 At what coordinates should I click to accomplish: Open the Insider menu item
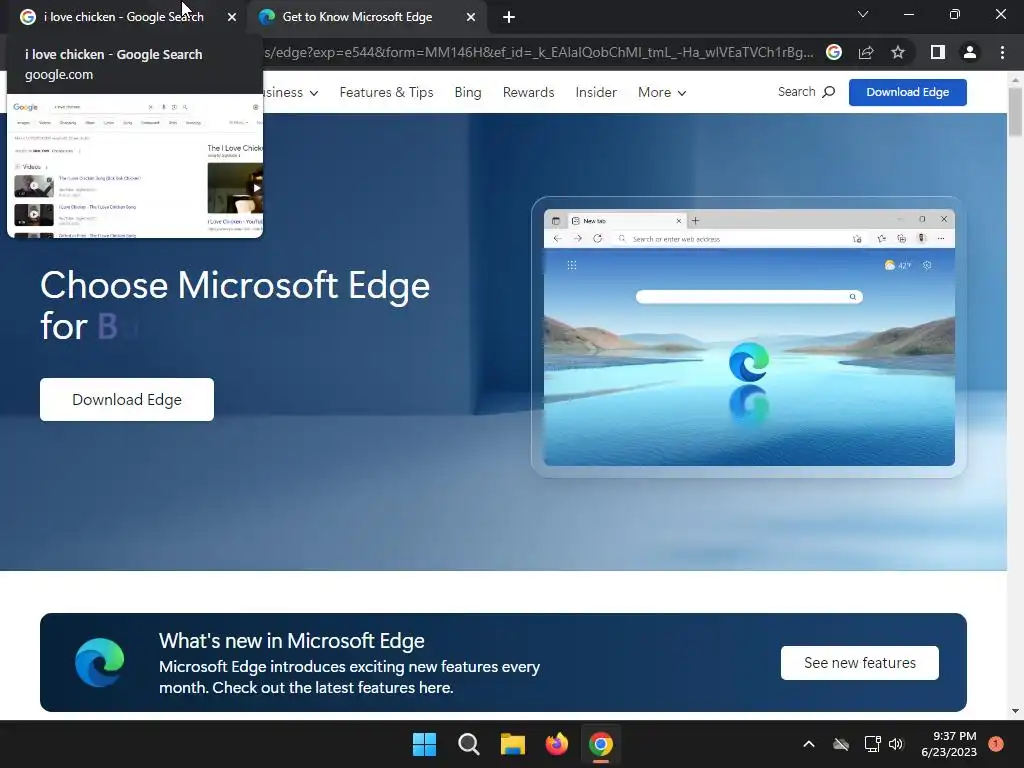[x=596, y=93]
